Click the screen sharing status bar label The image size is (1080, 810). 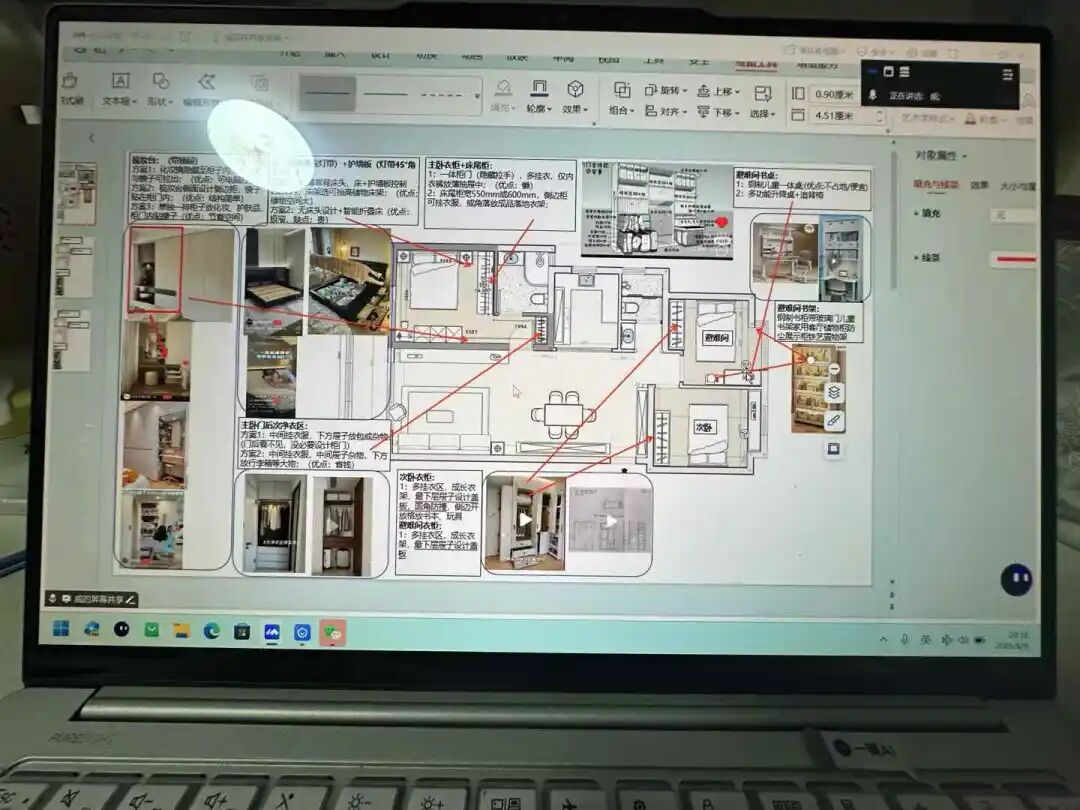92,599
